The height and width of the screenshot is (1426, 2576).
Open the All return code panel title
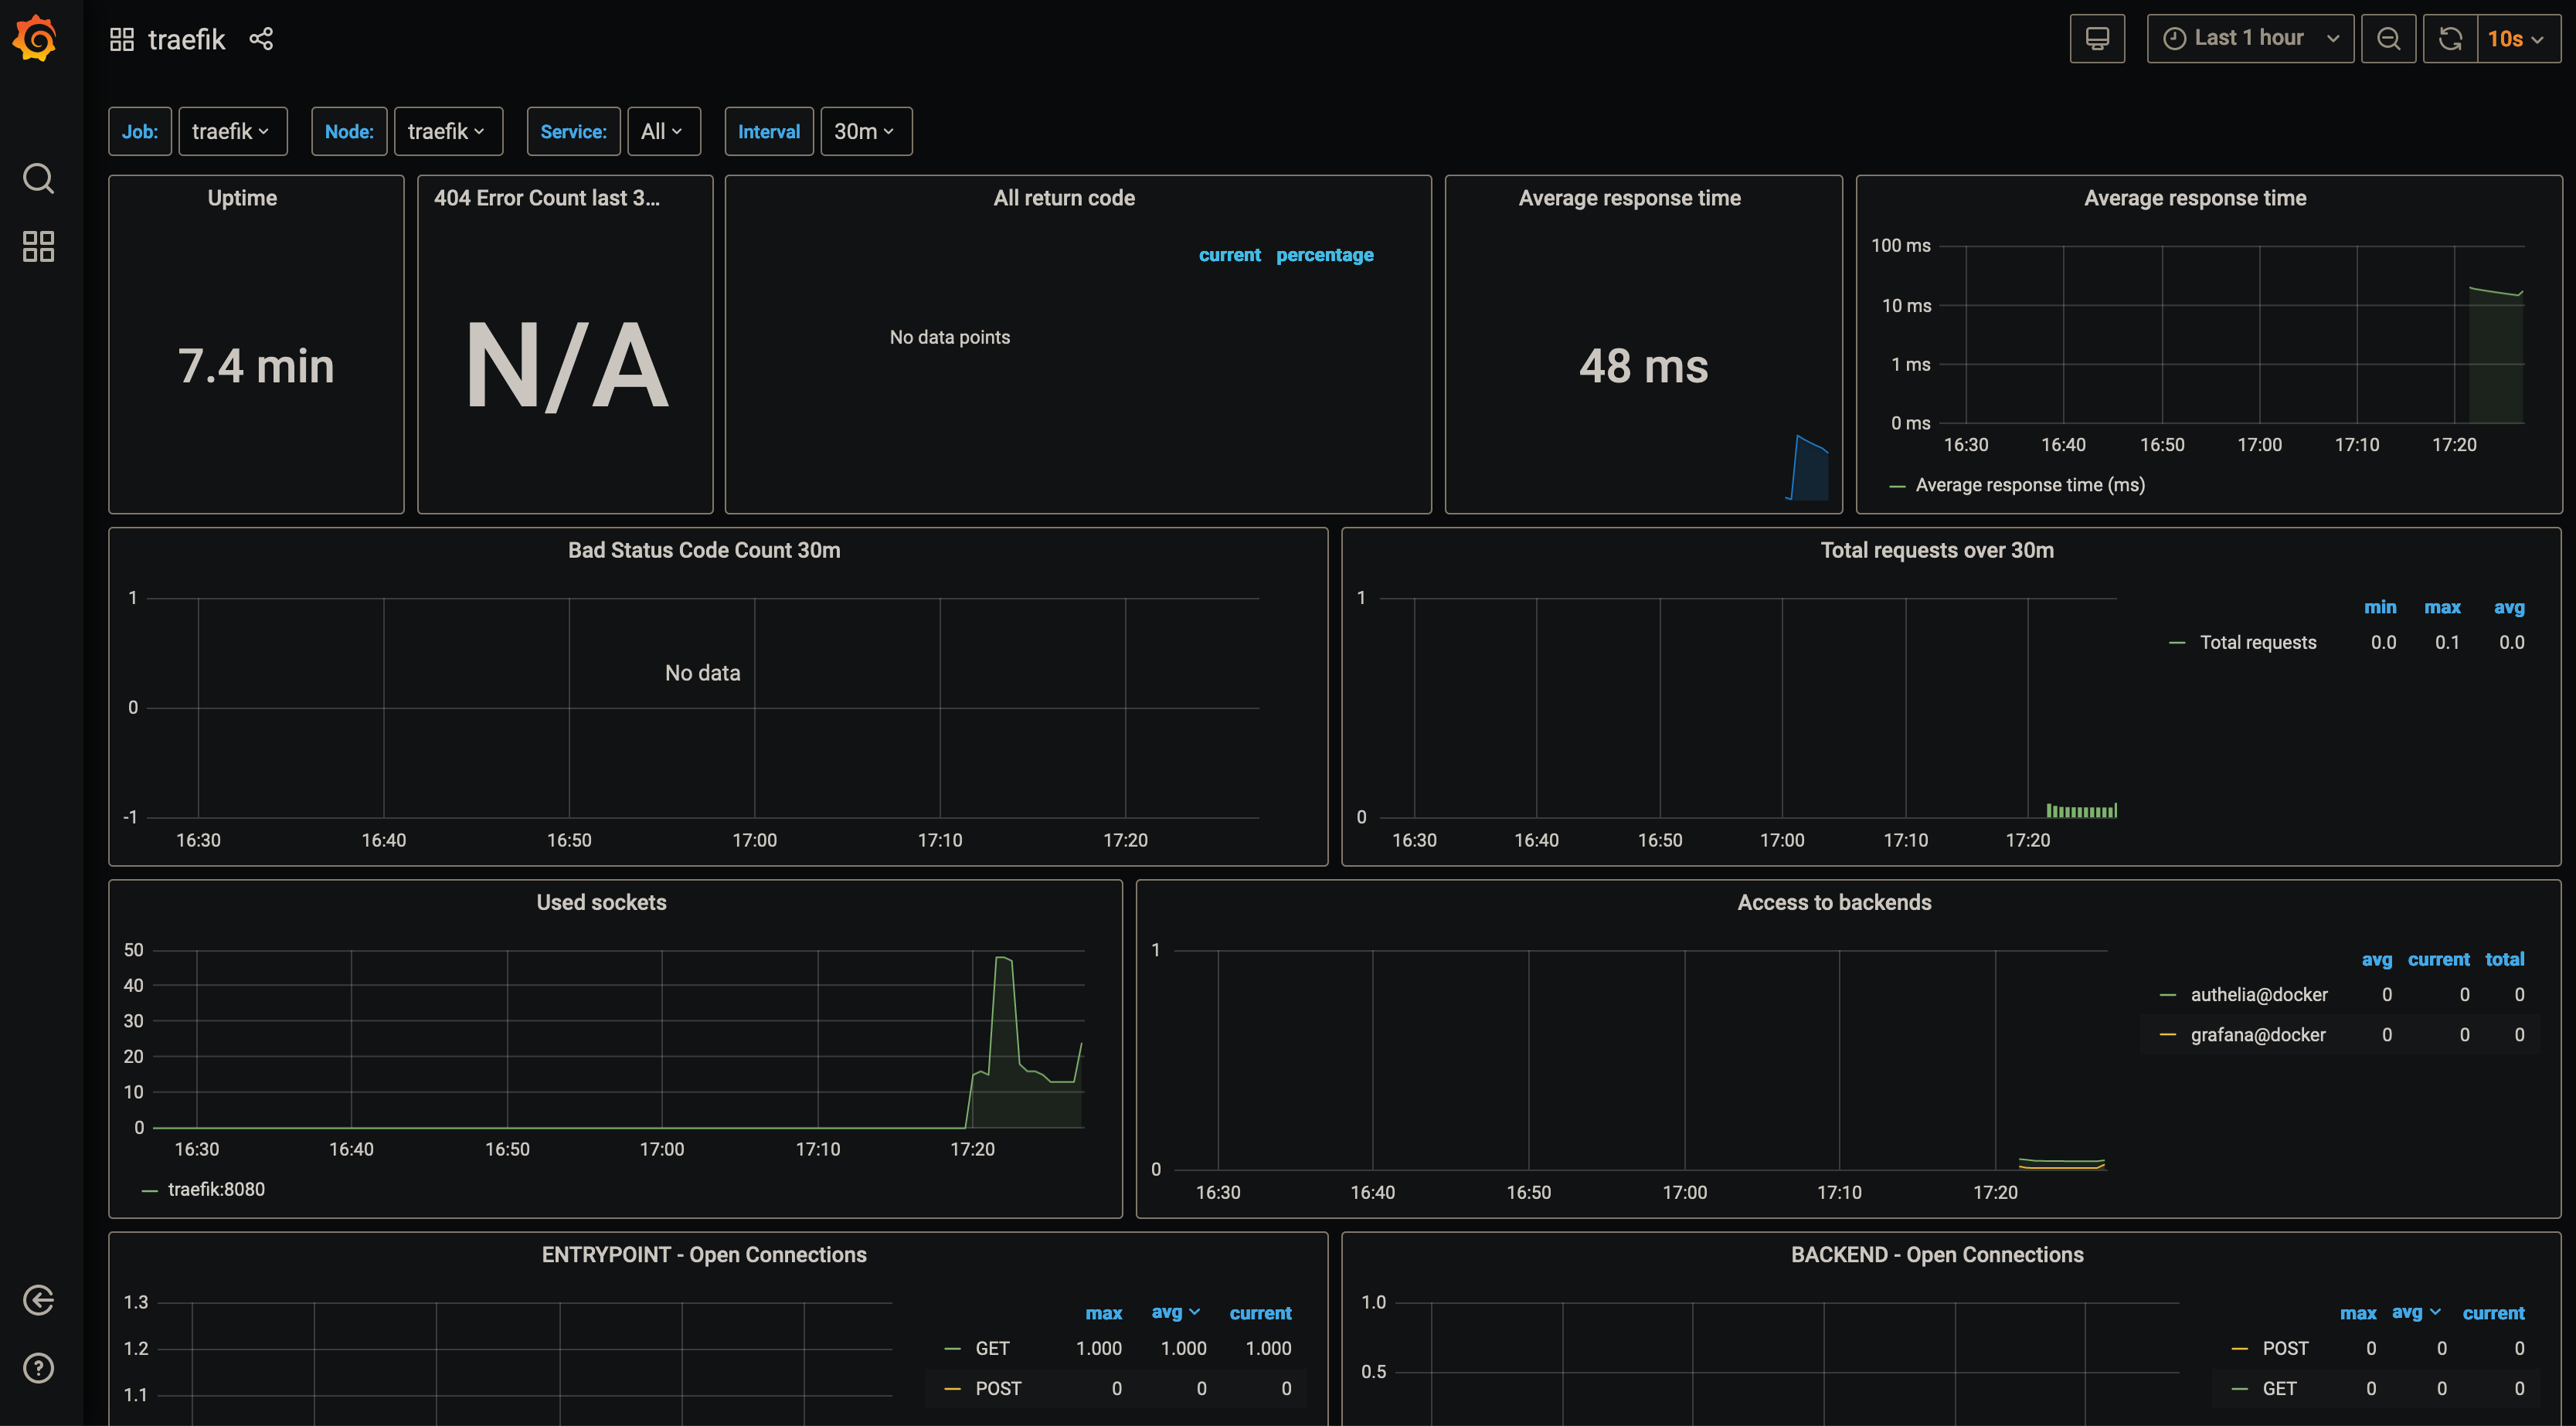[1064, 198]
